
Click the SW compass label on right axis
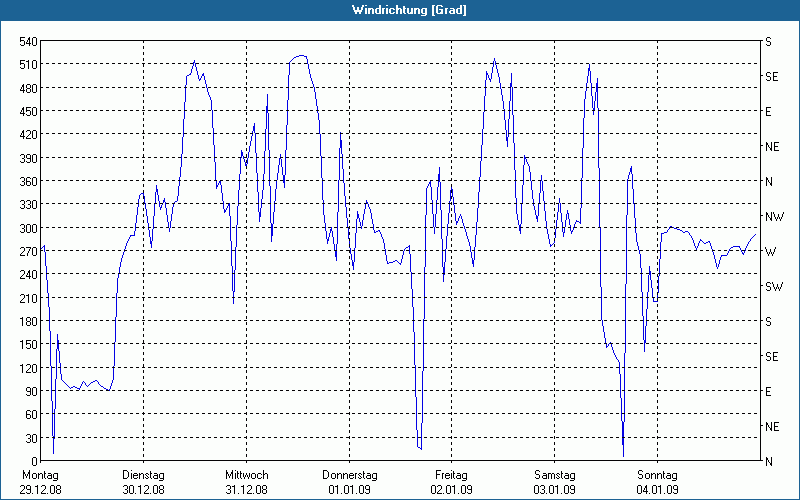point(774,287)
